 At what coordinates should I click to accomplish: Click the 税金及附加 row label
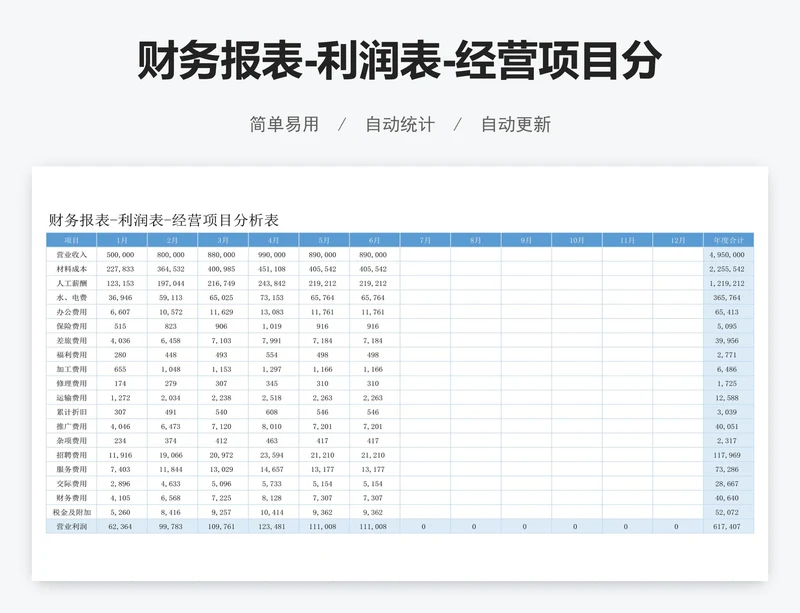click(x=71, y=512)
